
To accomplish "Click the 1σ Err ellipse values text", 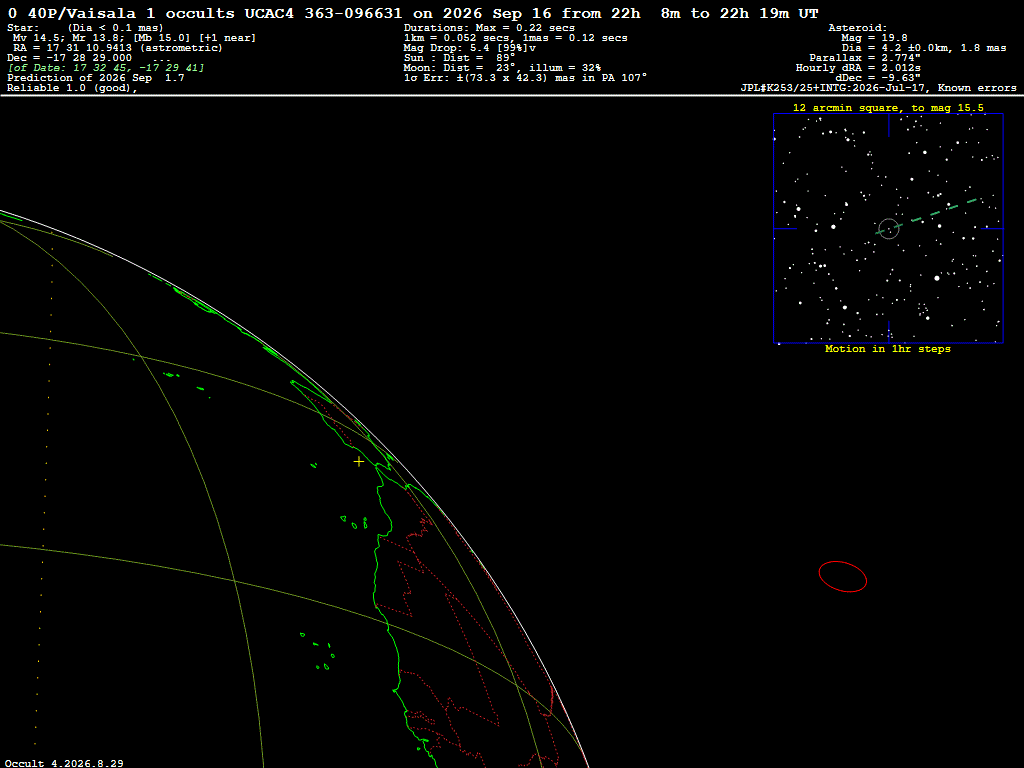I will tap(525, 78).
